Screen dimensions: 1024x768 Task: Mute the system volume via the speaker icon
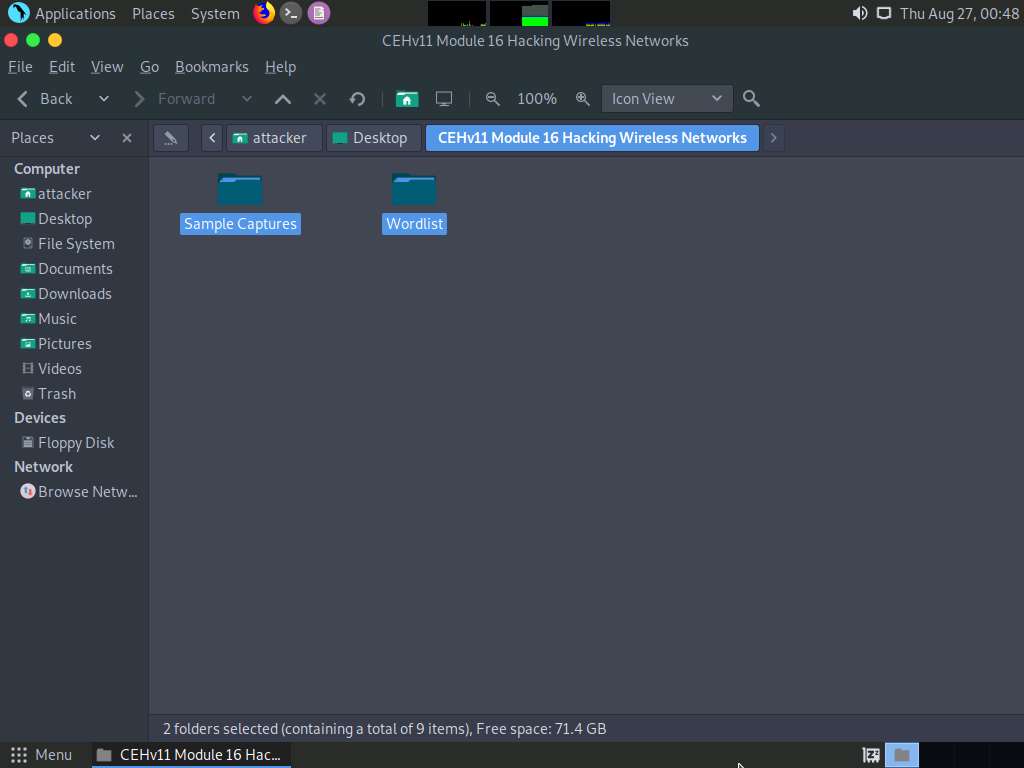click(x=859, y=13)
